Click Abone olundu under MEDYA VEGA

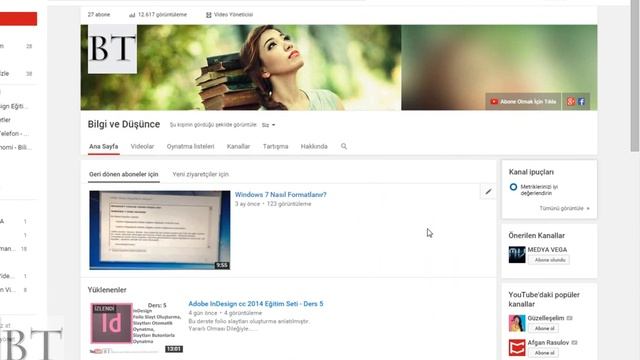549,260
